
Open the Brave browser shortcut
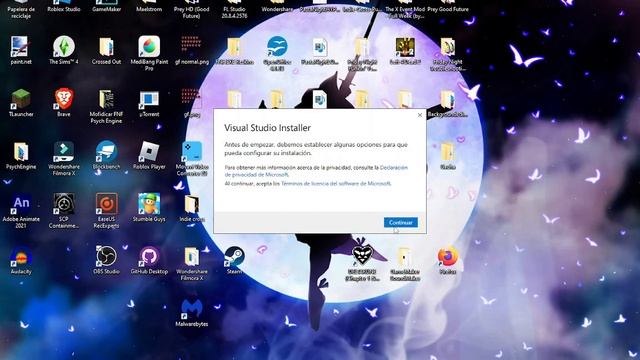pyautogui.click(x=64, y=99)
